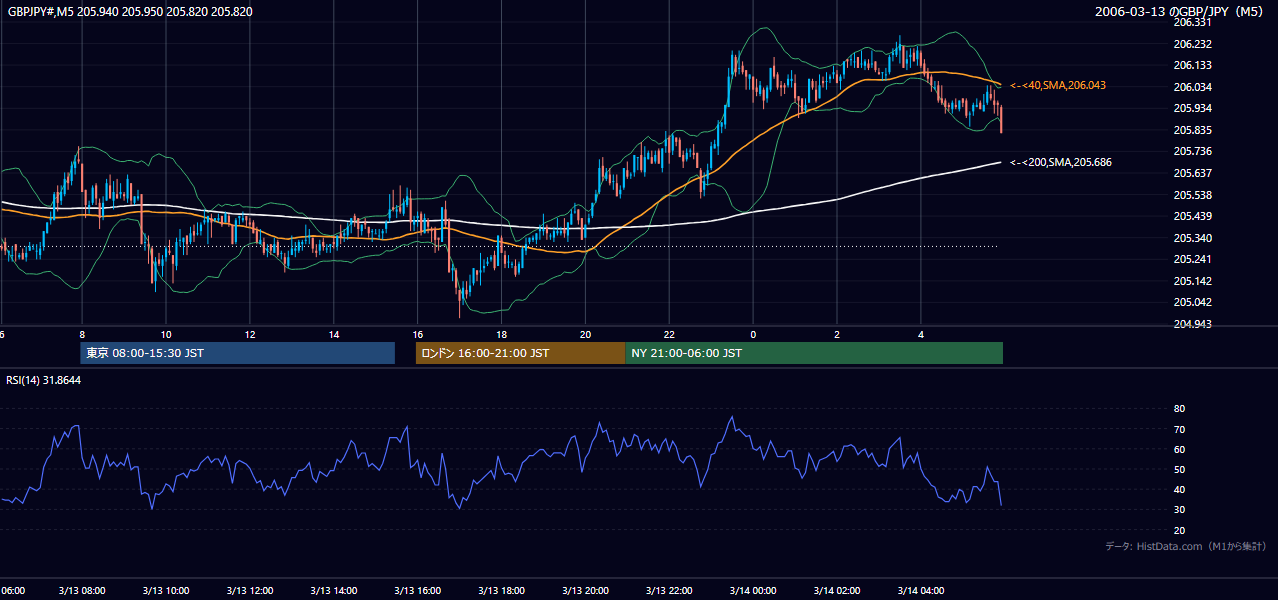1278x600 pixels.
Task: Click price axis label 205.241
Action: pos(1193,259)
